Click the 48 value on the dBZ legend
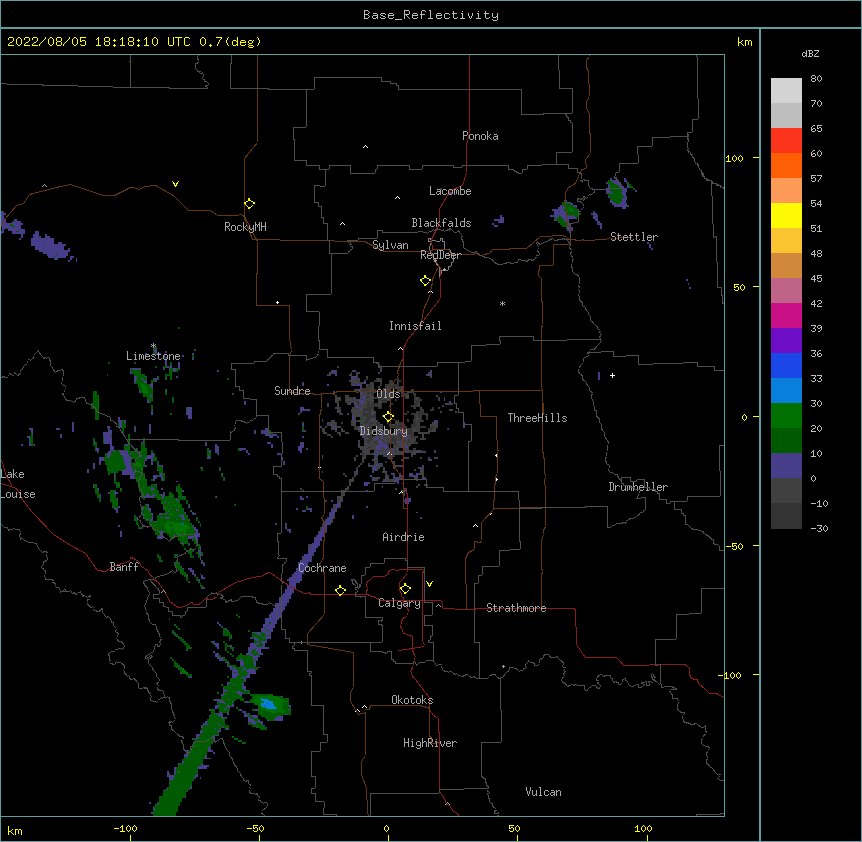The image size is (862, 842). (x=816, y=253)
